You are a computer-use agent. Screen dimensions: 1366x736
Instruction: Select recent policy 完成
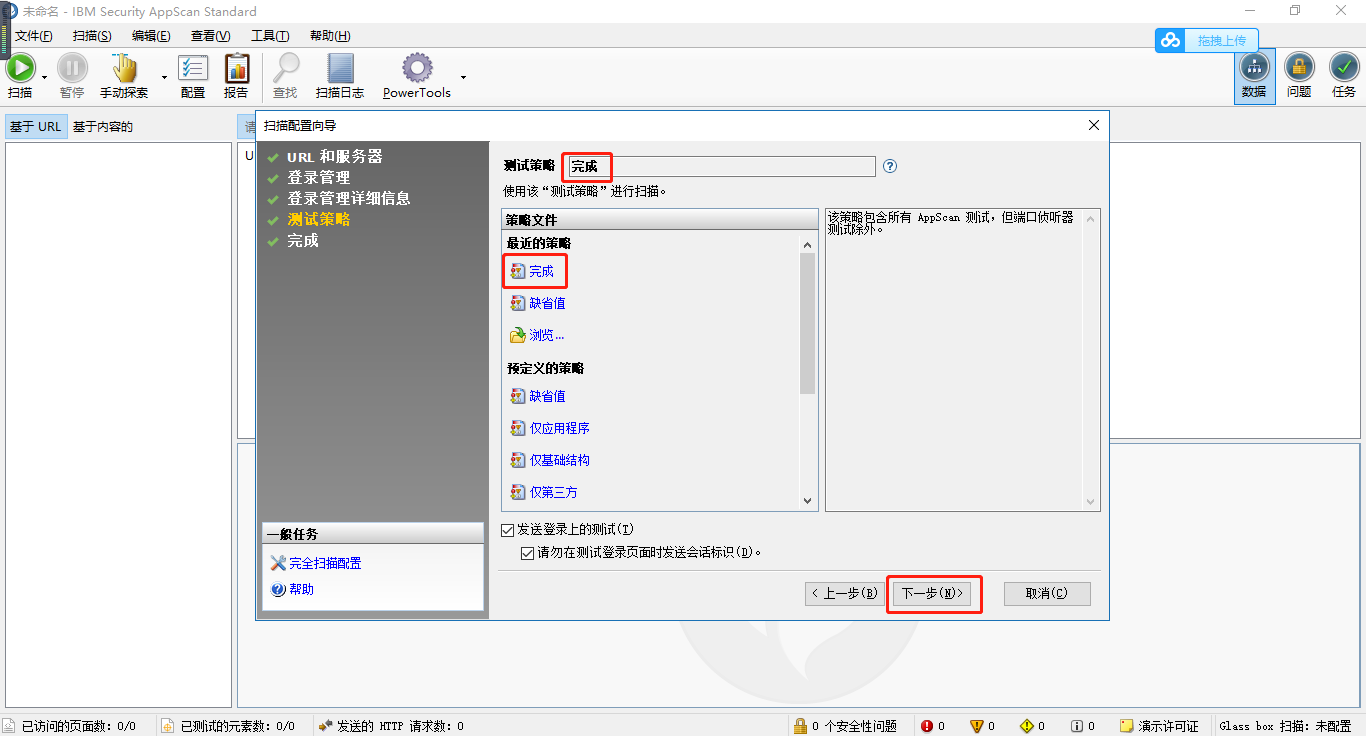541,271
